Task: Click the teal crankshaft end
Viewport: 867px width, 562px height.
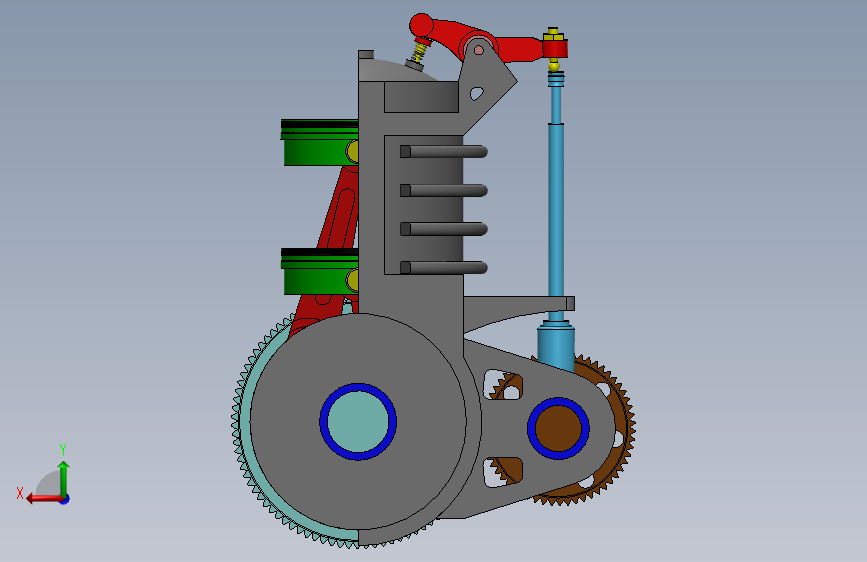Action: pyautogui.click(x=358, y=421)
